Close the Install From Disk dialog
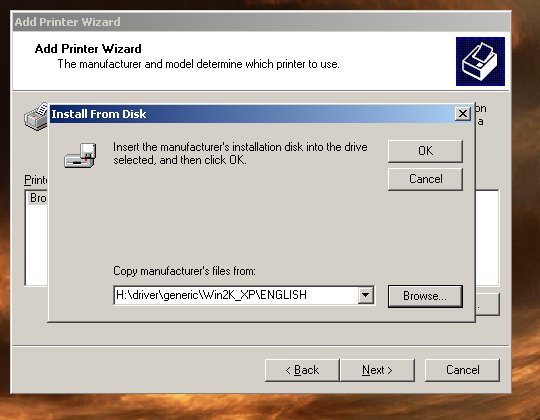Image resolution: width=540 pixels, height=420 pixels. pyautogui.click(x=463, y=113)
